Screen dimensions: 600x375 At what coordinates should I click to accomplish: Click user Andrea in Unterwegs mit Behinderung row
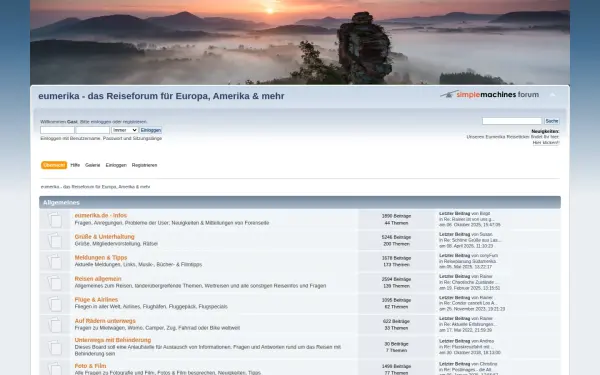487,341
